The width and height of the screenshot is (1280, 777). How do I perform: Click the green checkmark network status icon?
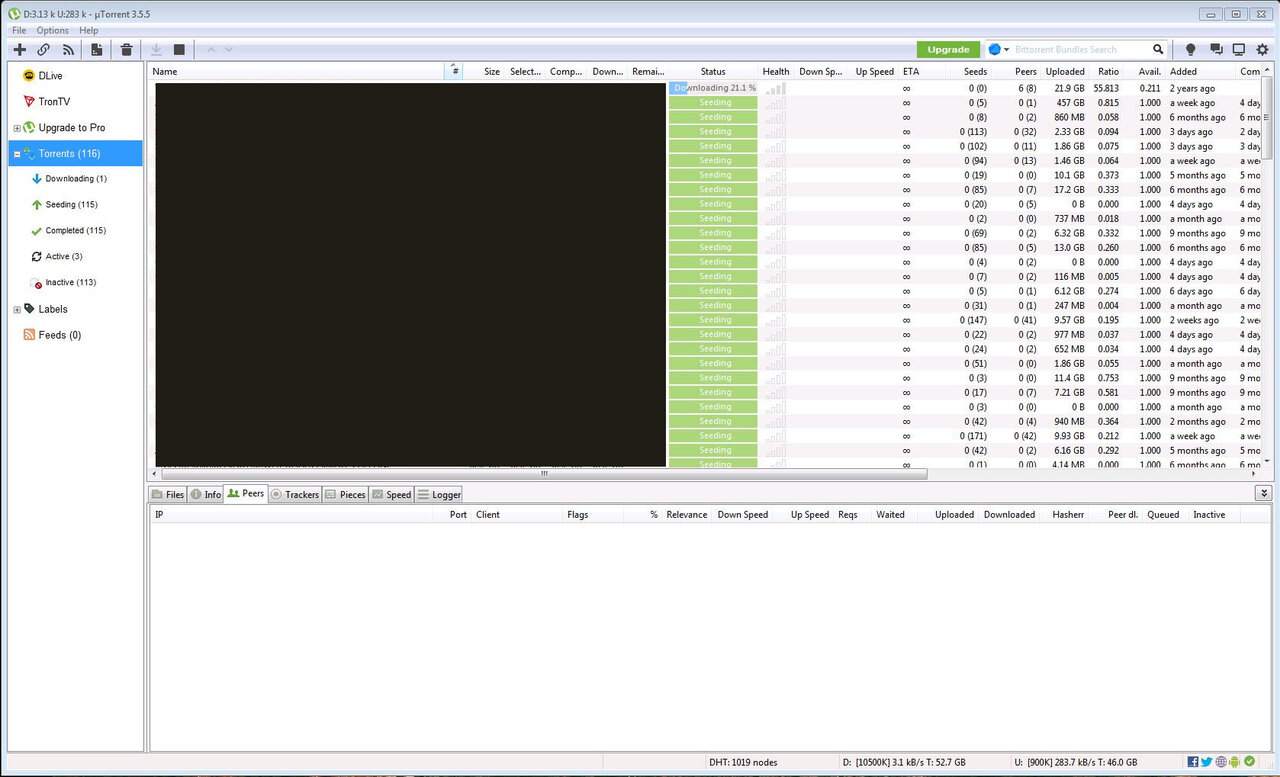click(1249, 762)
